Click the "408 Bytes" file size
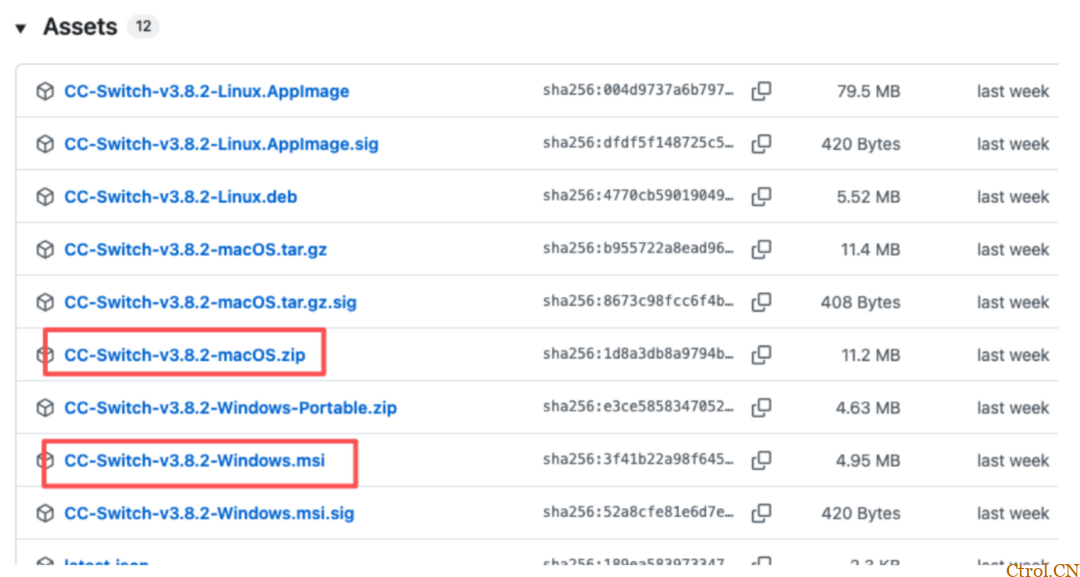The image size is (1080, 577). [860, 302]
